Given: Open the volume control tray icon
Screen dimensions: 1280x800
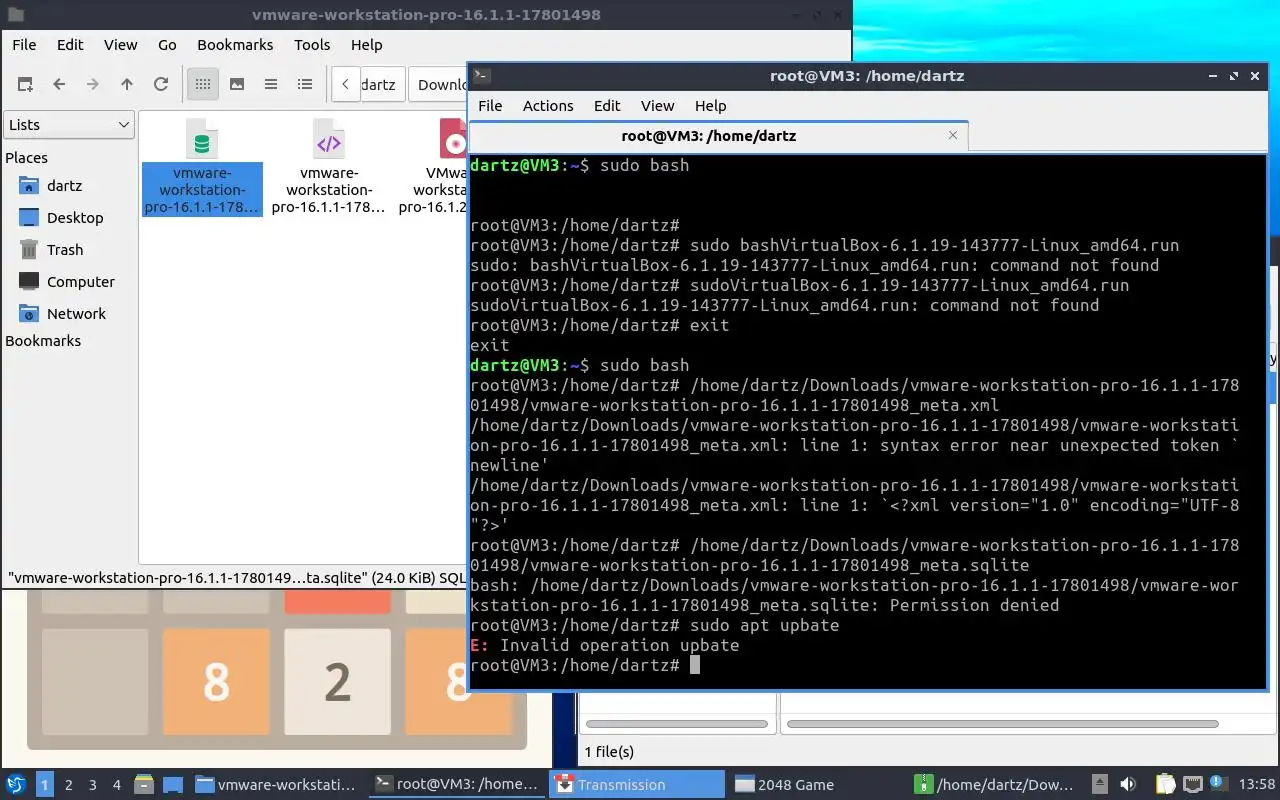Looking at the screenshot, I should [x=1128, y=785].
